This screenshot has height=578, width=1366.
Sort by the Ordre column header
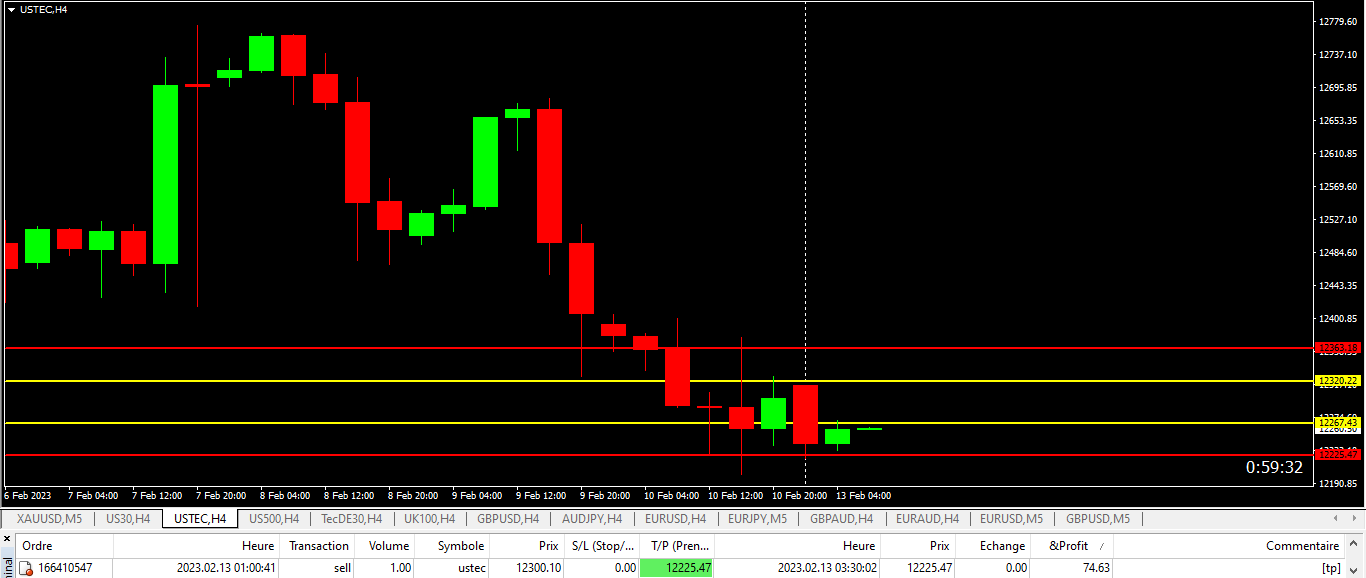tap(64, 546)
